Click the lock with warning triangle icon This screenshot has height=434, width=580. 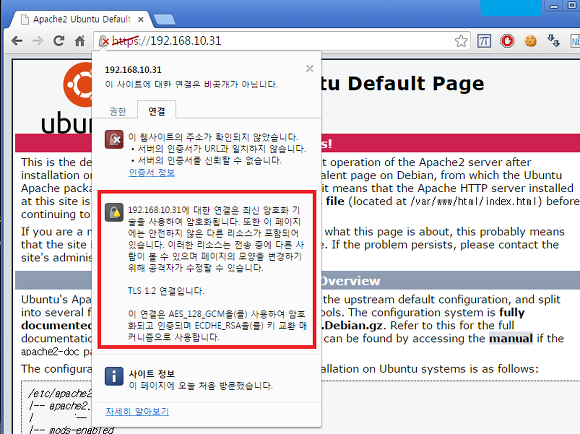114,212
